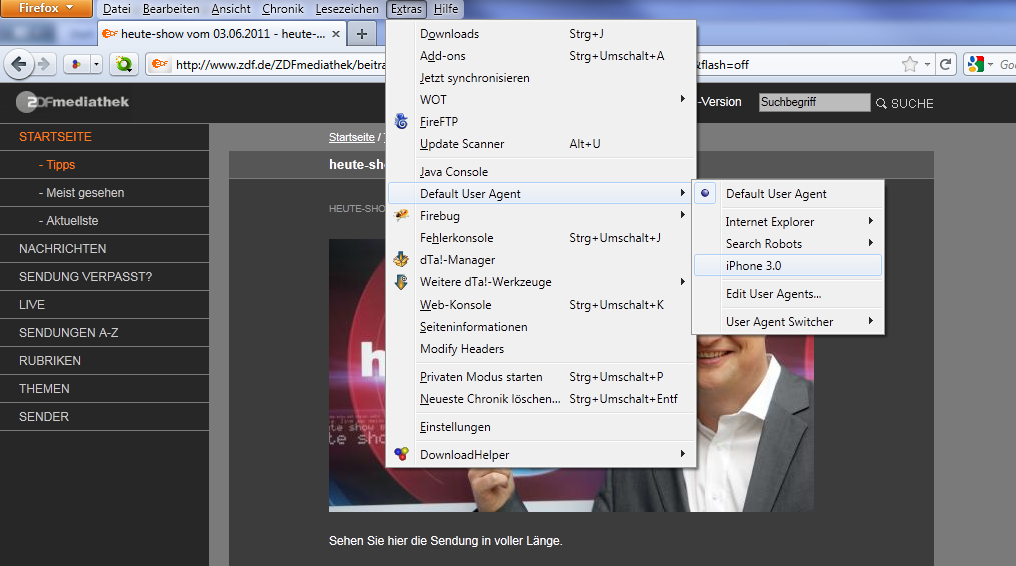This screenshot has height=566, width=1016.
Task: Open Fehlerkonsole from the menu
Action: pos(541,238)
